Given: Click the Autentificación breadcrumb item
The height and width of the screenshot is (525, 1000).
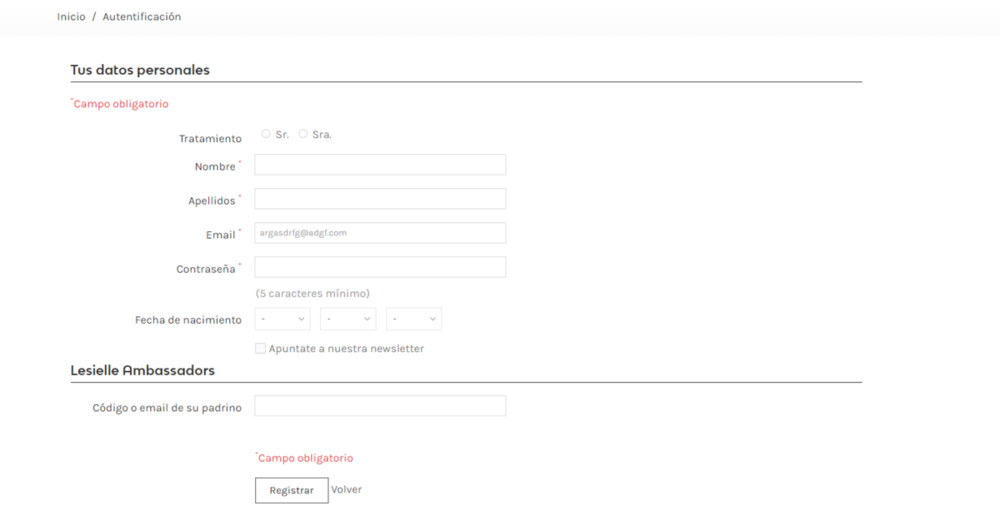Looking at the screenshot, I should [x=142, y=17].
